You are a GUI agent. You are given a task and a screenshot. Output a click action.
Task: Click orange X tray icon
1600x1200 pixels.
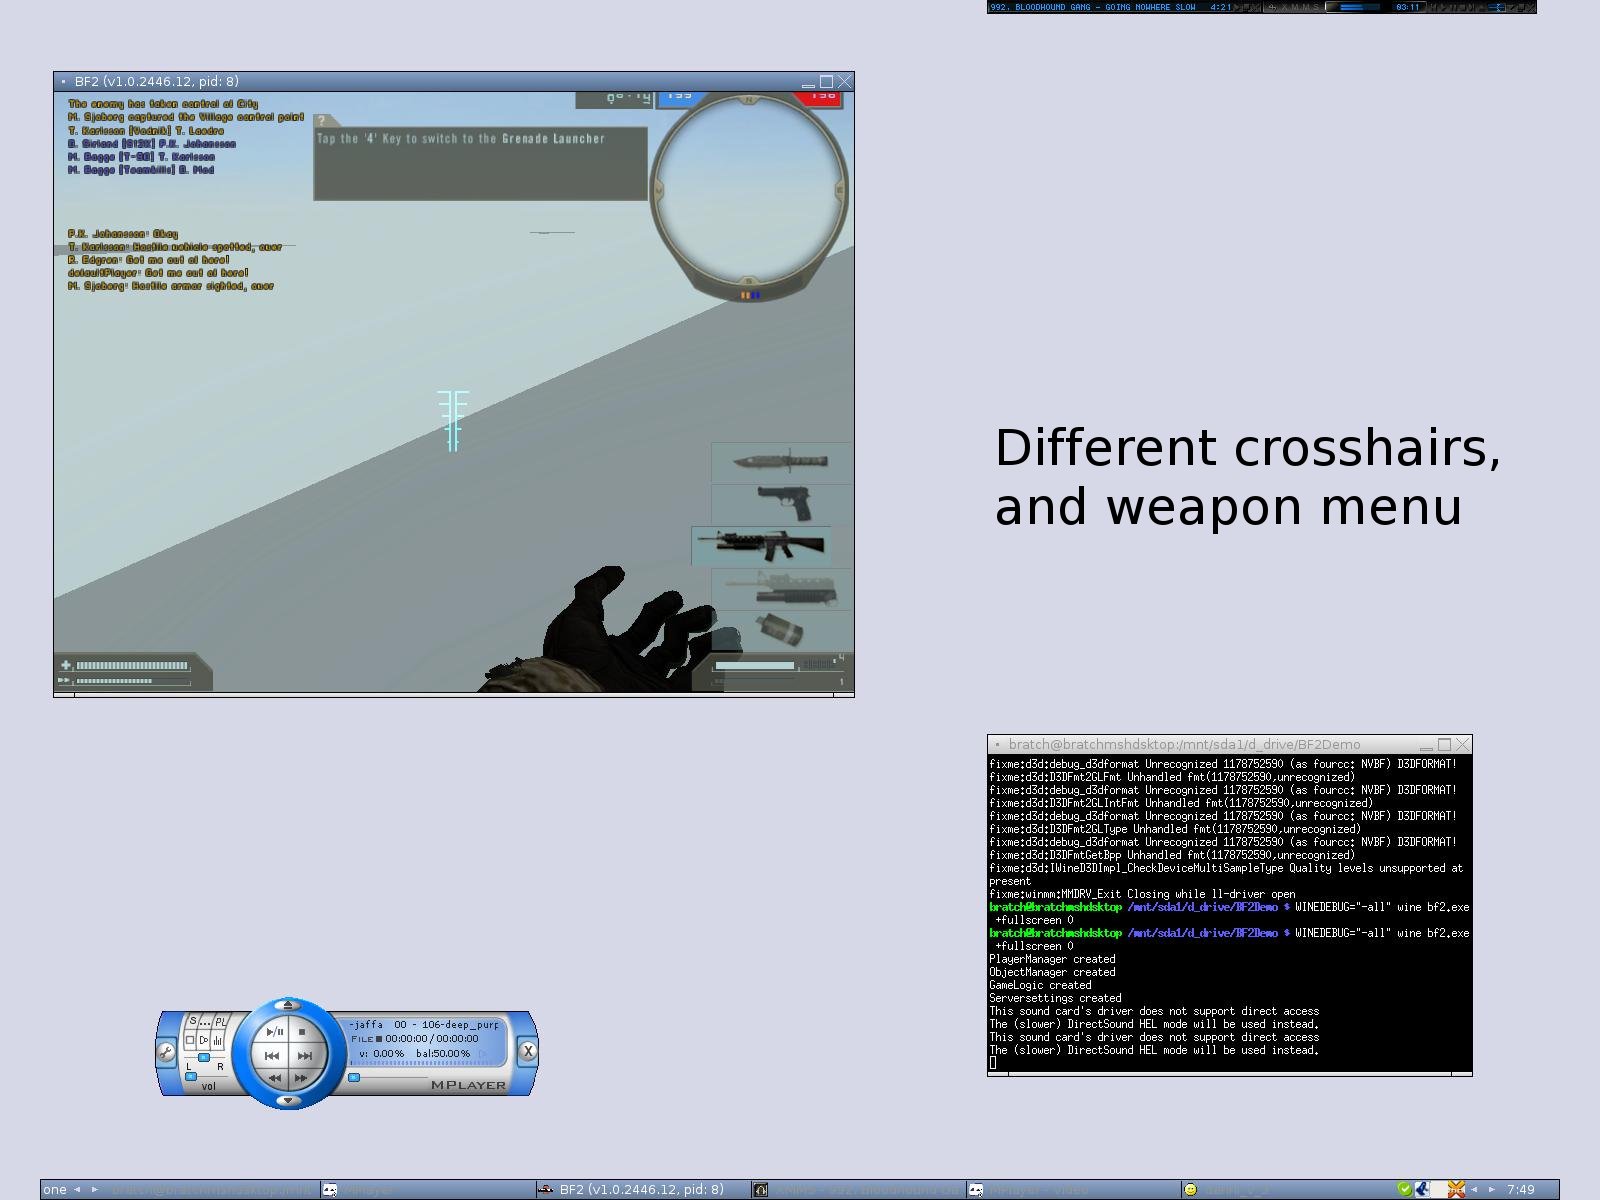(x=1456, y=1189)
